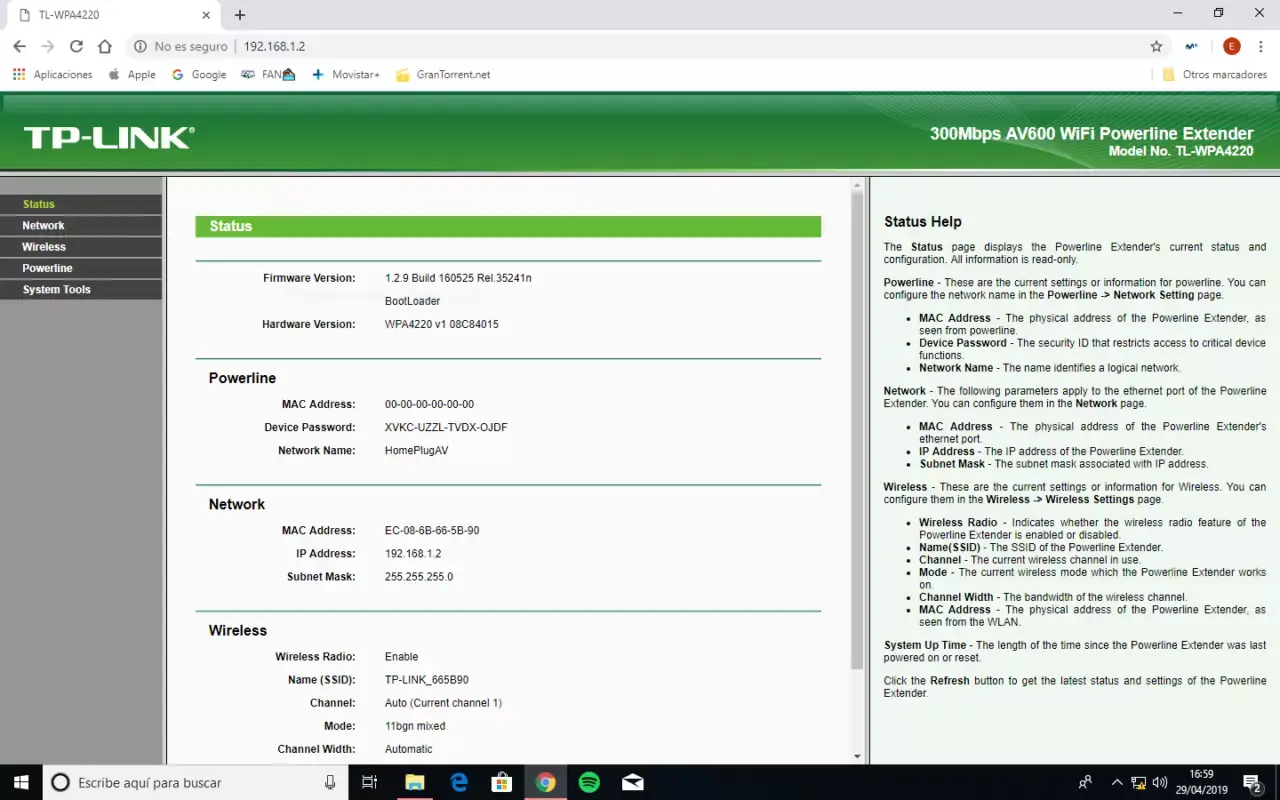
Task: Open the network status tray icon
Action: [x=1139, y=782]
